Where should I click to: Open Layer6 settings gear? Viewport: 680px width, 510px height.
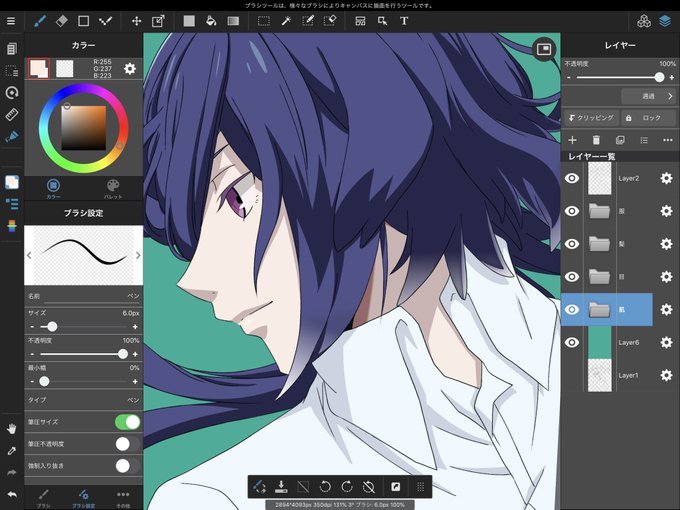click(666, 342)
